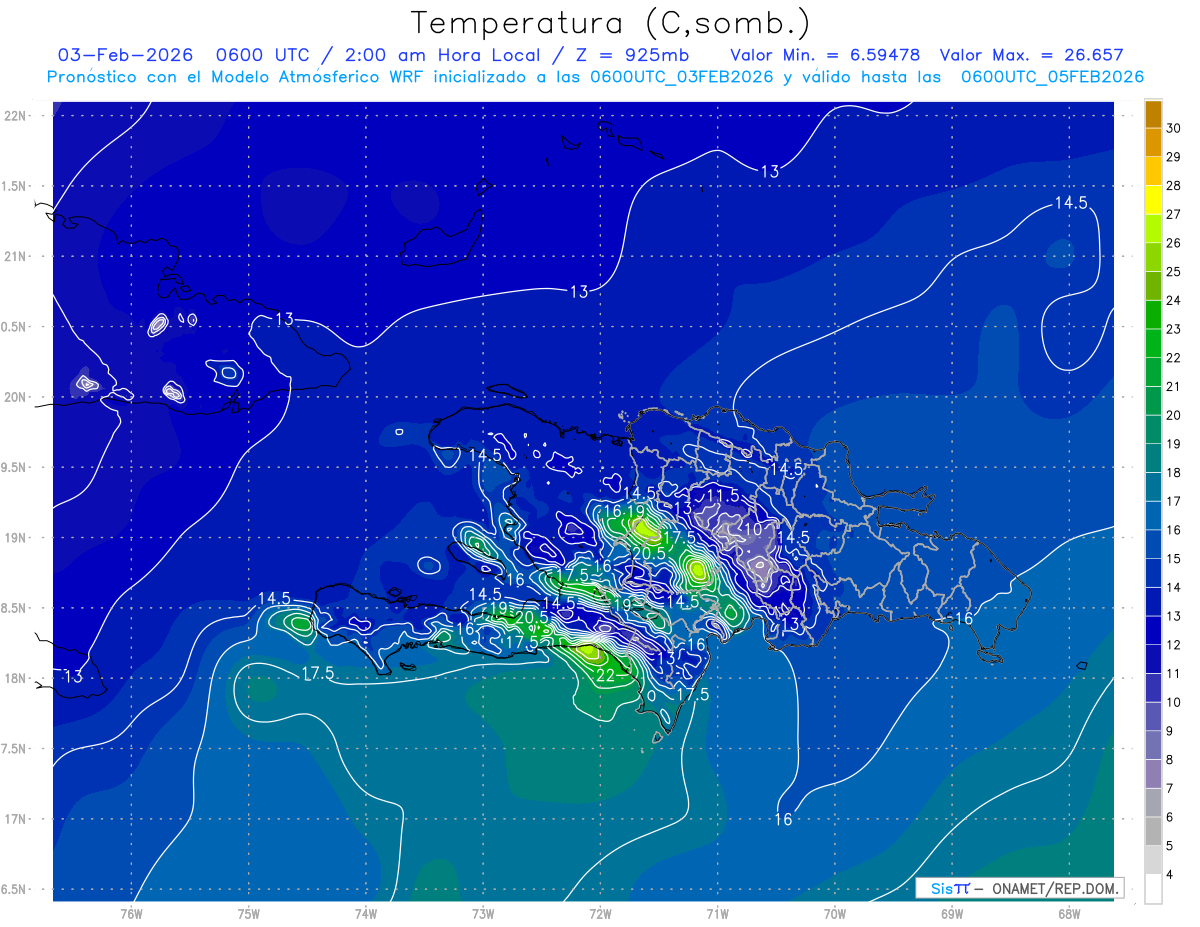Click the 22 contour label on the map
Screen dimensions: 1200x927
coord(606,676)
